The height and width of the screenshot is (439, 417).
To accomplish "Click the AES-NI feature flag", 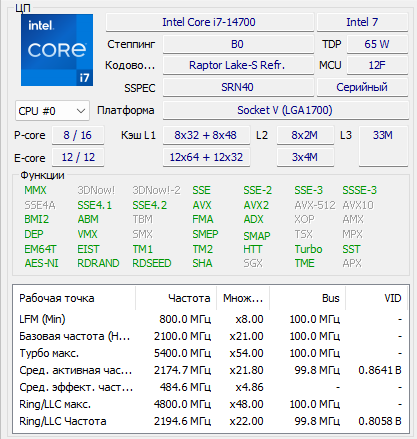I will [41, 263].
